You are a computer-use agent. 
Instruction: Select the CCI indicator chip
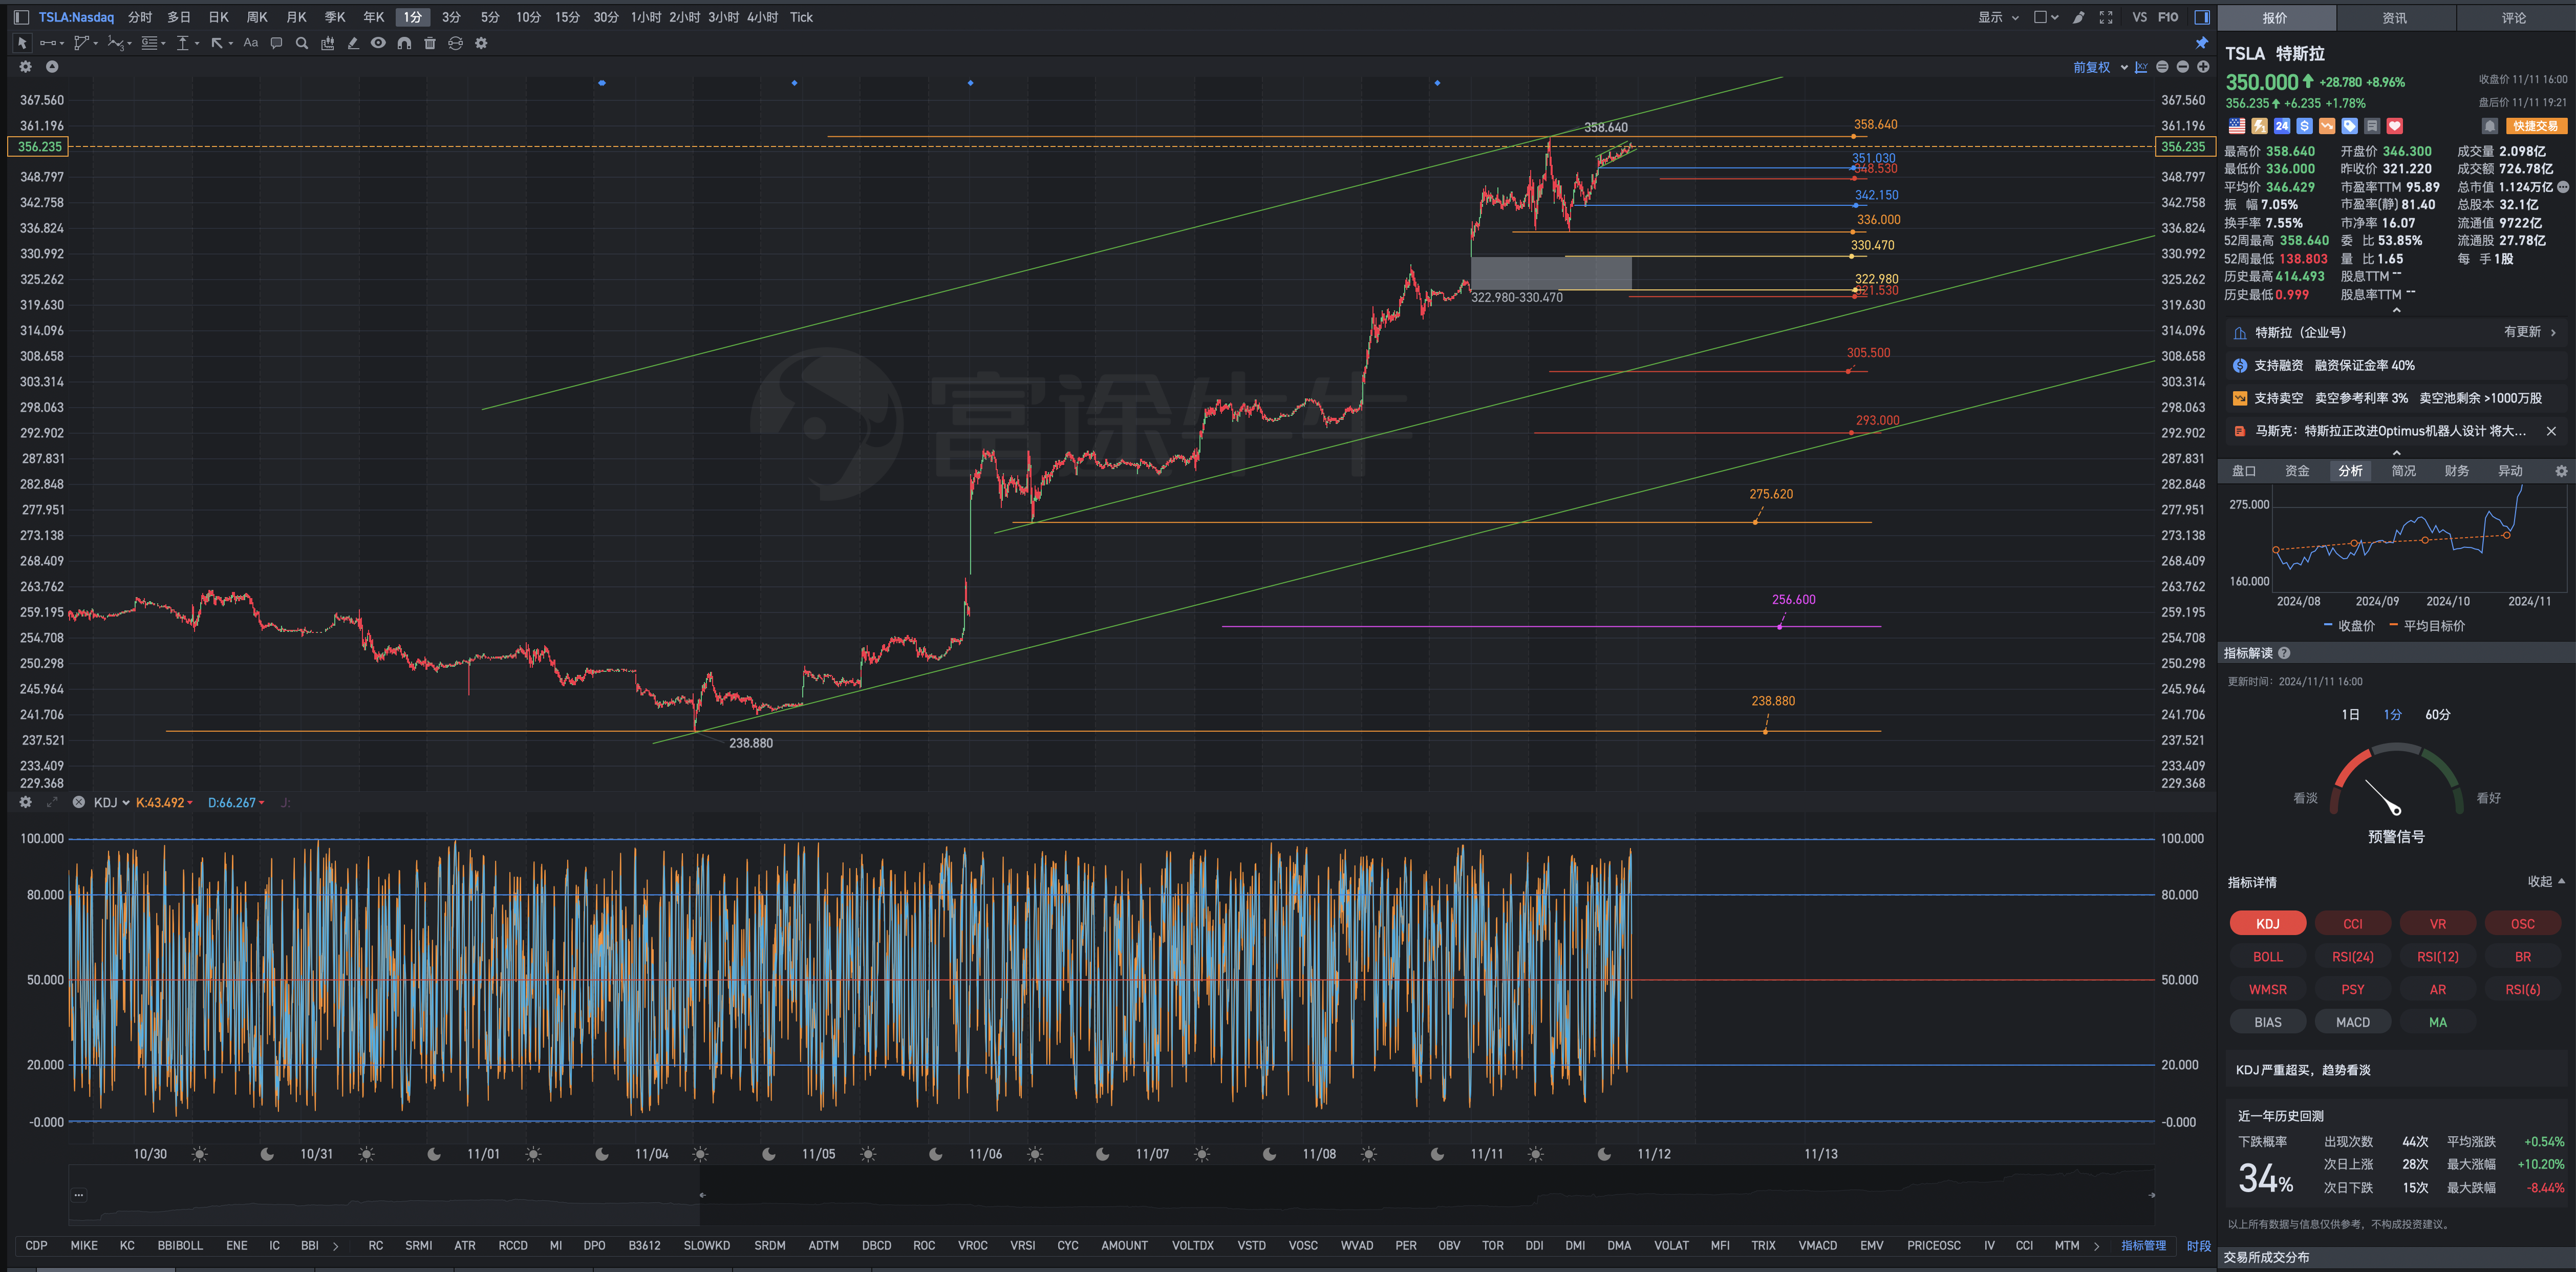coord(2352,924)
